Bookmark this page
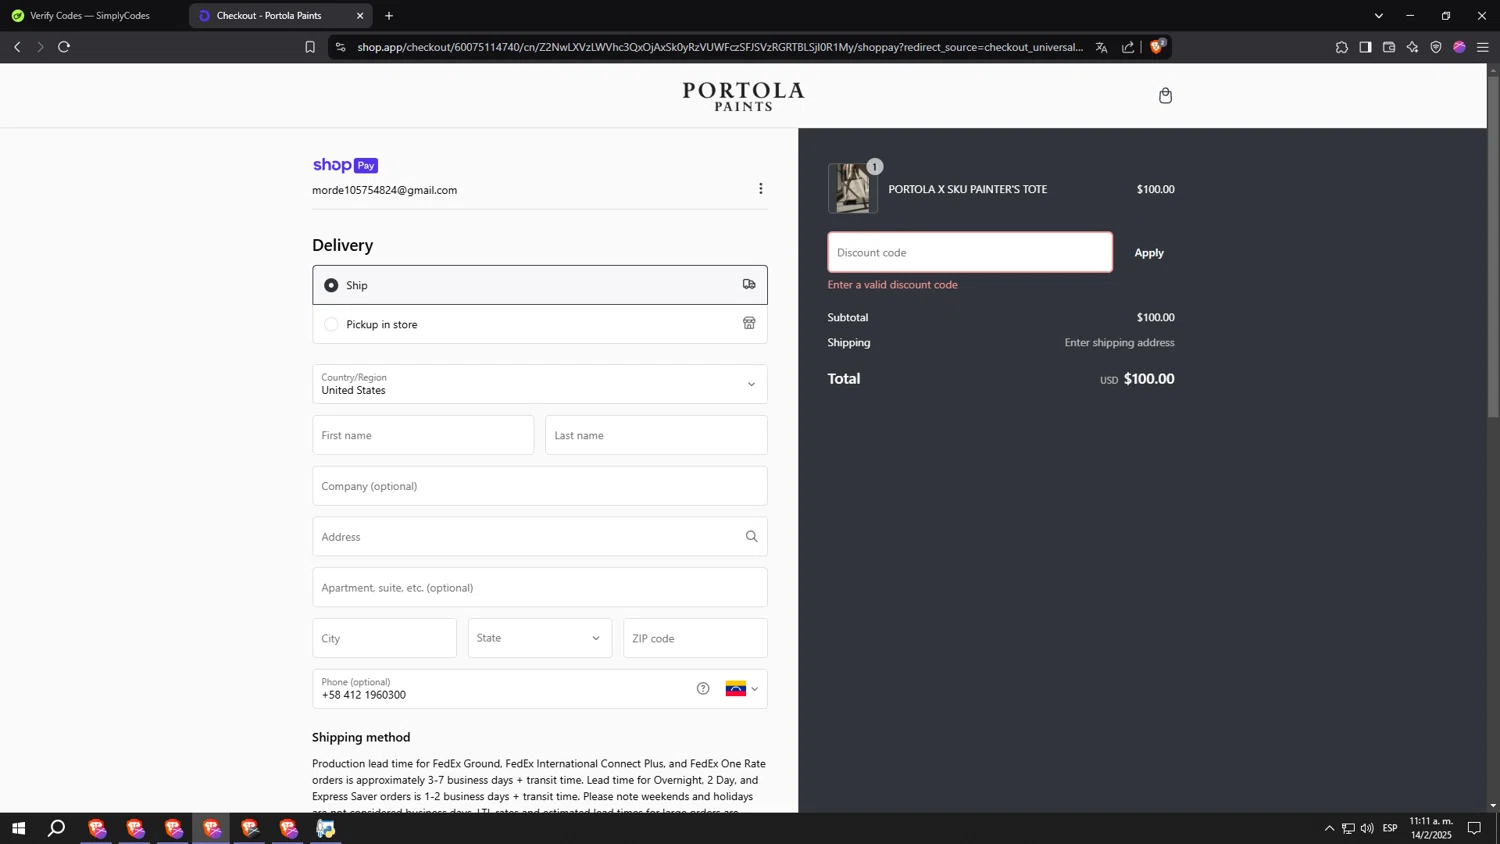The width and height of the screenshot is (1500, 844). point(310,47)
